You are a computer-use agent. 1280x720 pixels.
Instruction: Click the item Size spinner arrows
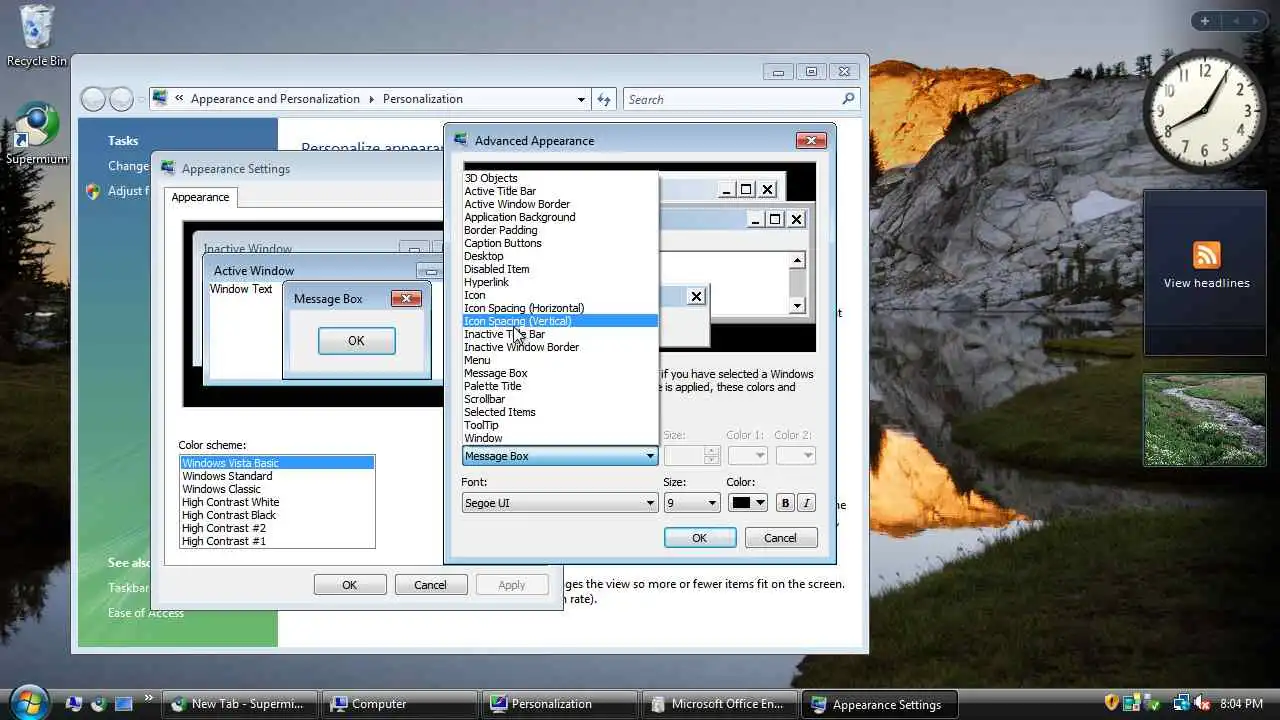pos(711,455)
